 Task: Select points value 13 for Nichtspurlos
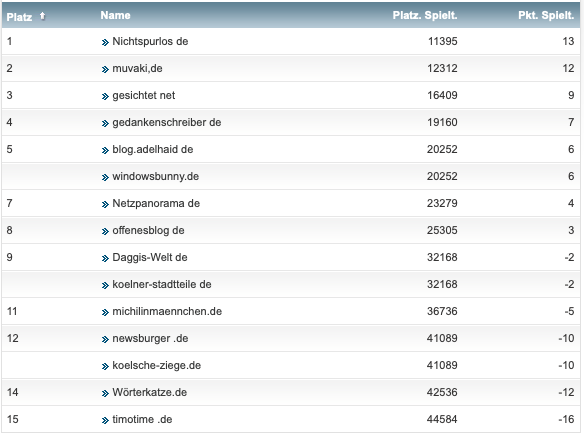click(568, 41)
